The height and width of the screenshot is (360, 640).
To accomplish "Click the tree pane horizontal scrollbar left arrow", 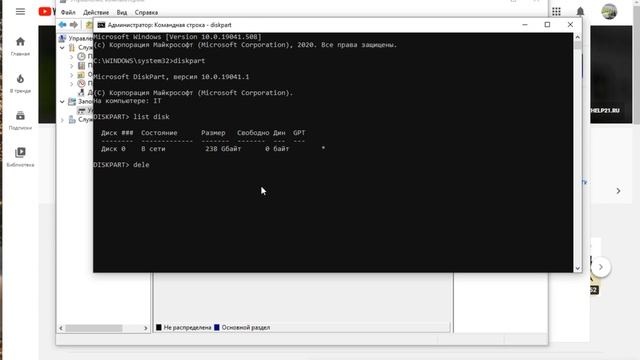I will point(61,328).
